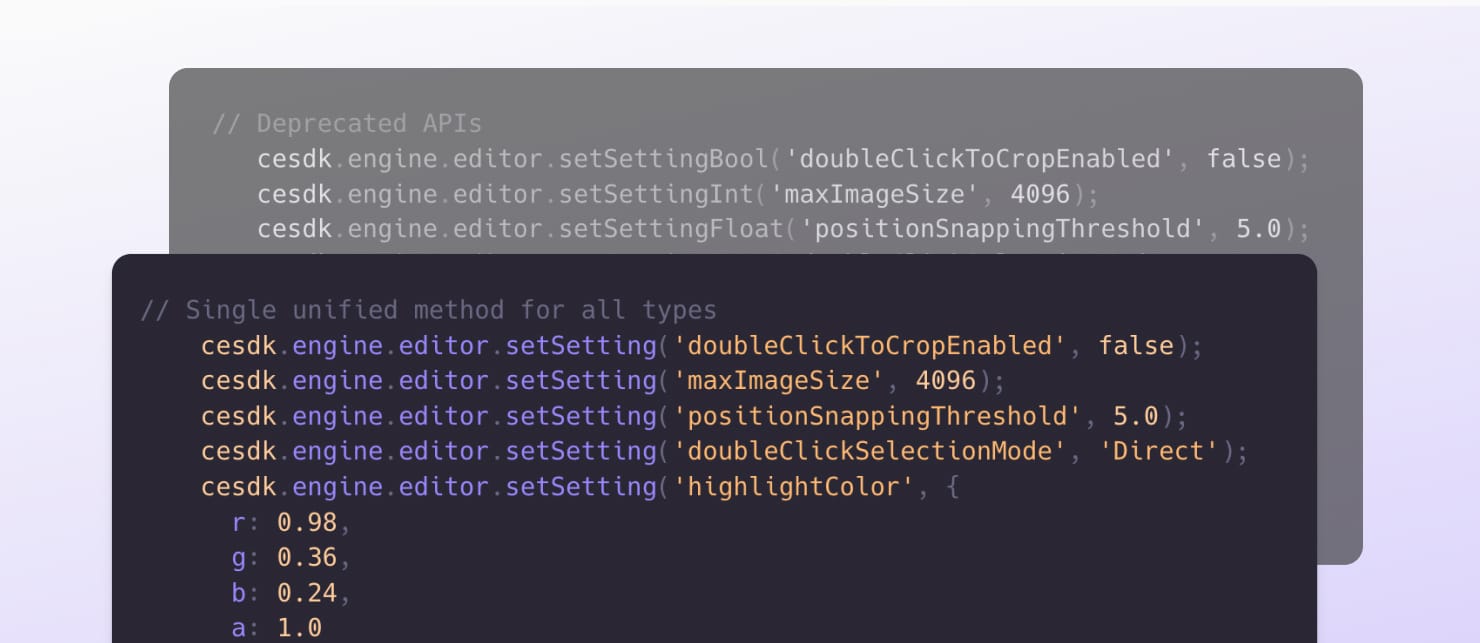Click 'positionSnappingThreshold' in the setSettingFloat line
The height and width of the screenshot is (643, 1480).
coord(1004,229)
